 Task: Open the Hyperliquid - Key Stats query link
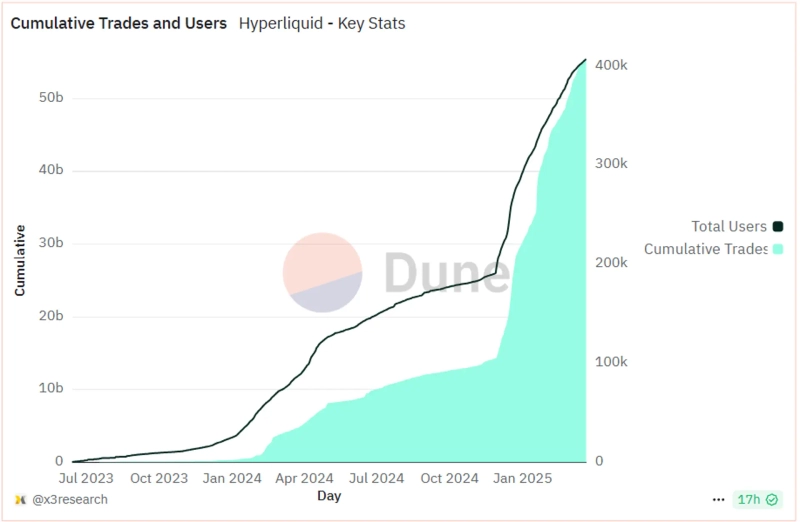(x=322, y=23)
